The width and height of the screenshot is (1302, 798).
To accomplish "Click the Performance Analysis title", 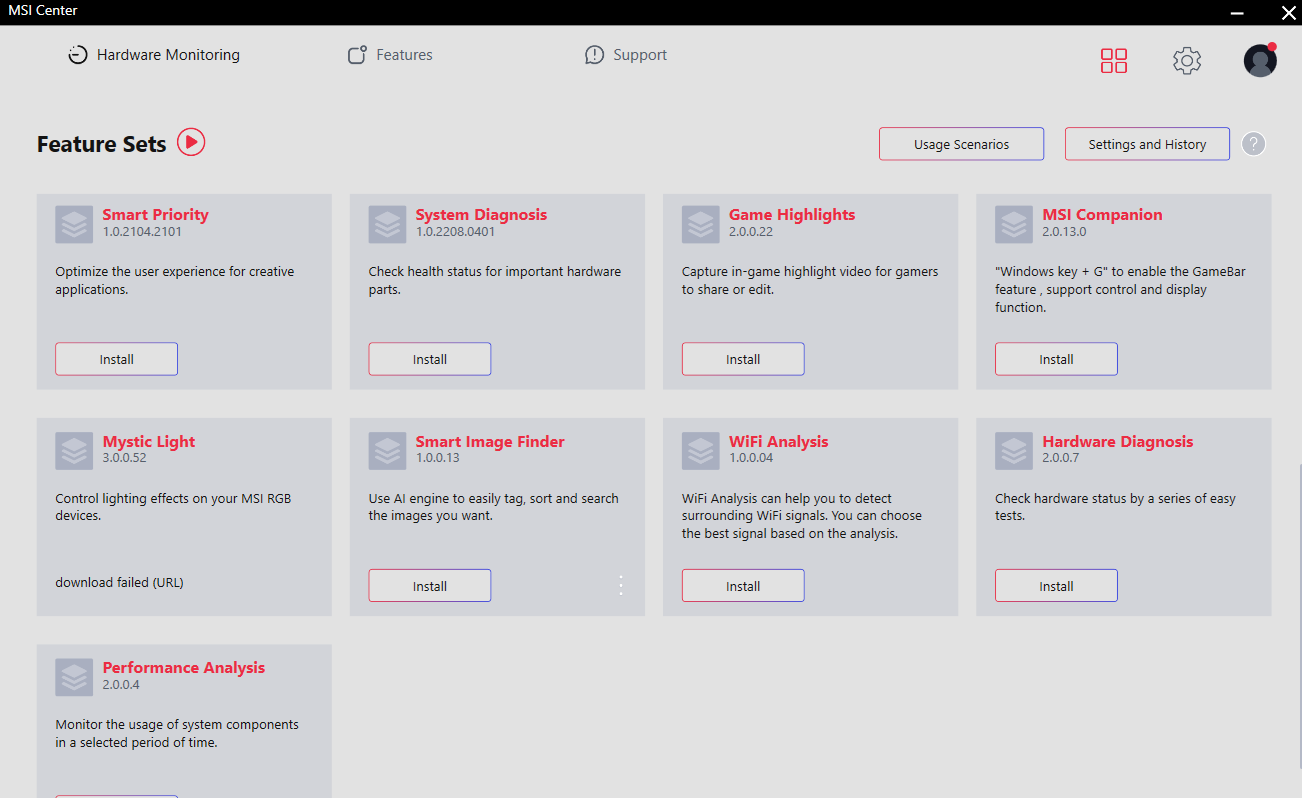I will pos(184,668).
